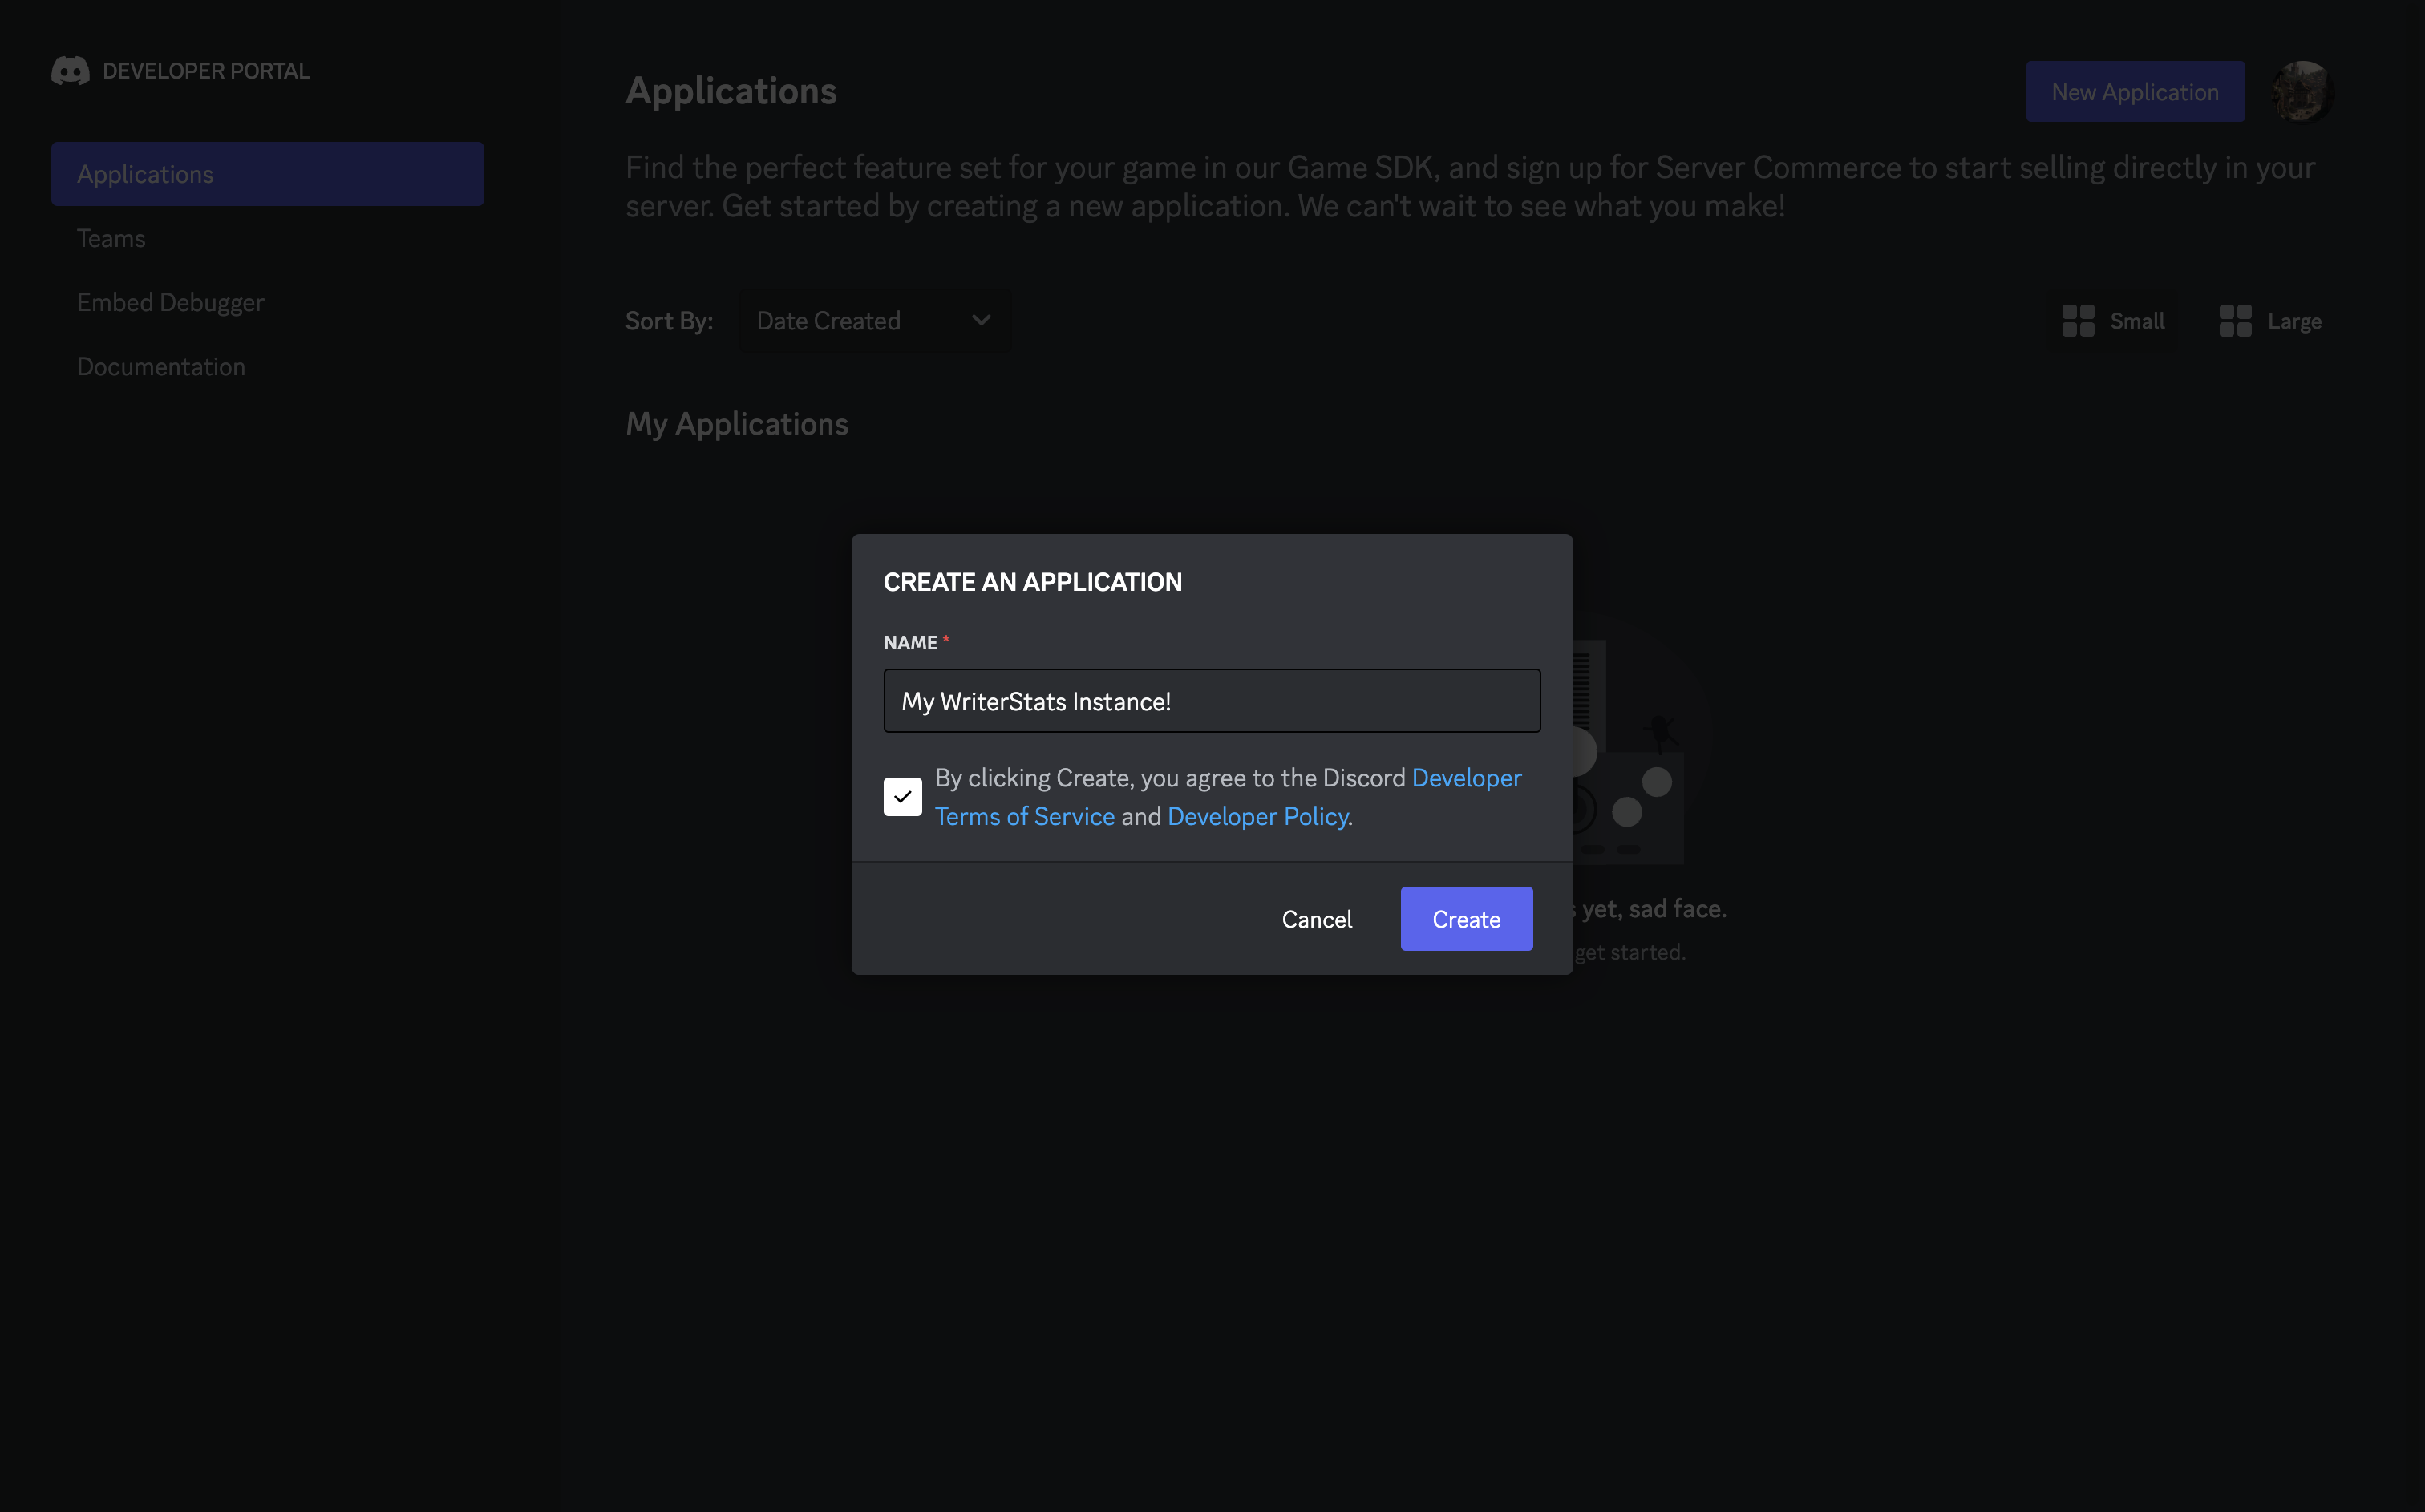Open Documentation in the sidebar
The height and width of the screenshot is (1512, 2425).
(268, 366)
